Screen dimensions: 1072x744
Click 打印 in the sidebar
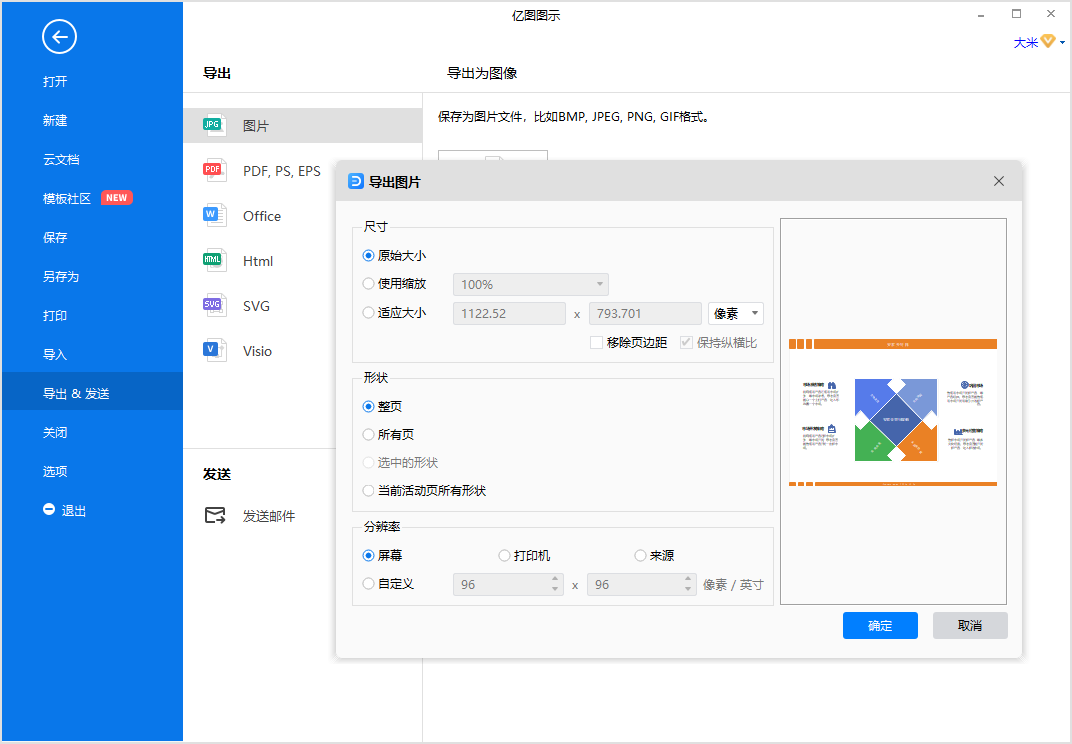(x=55, y=315)
